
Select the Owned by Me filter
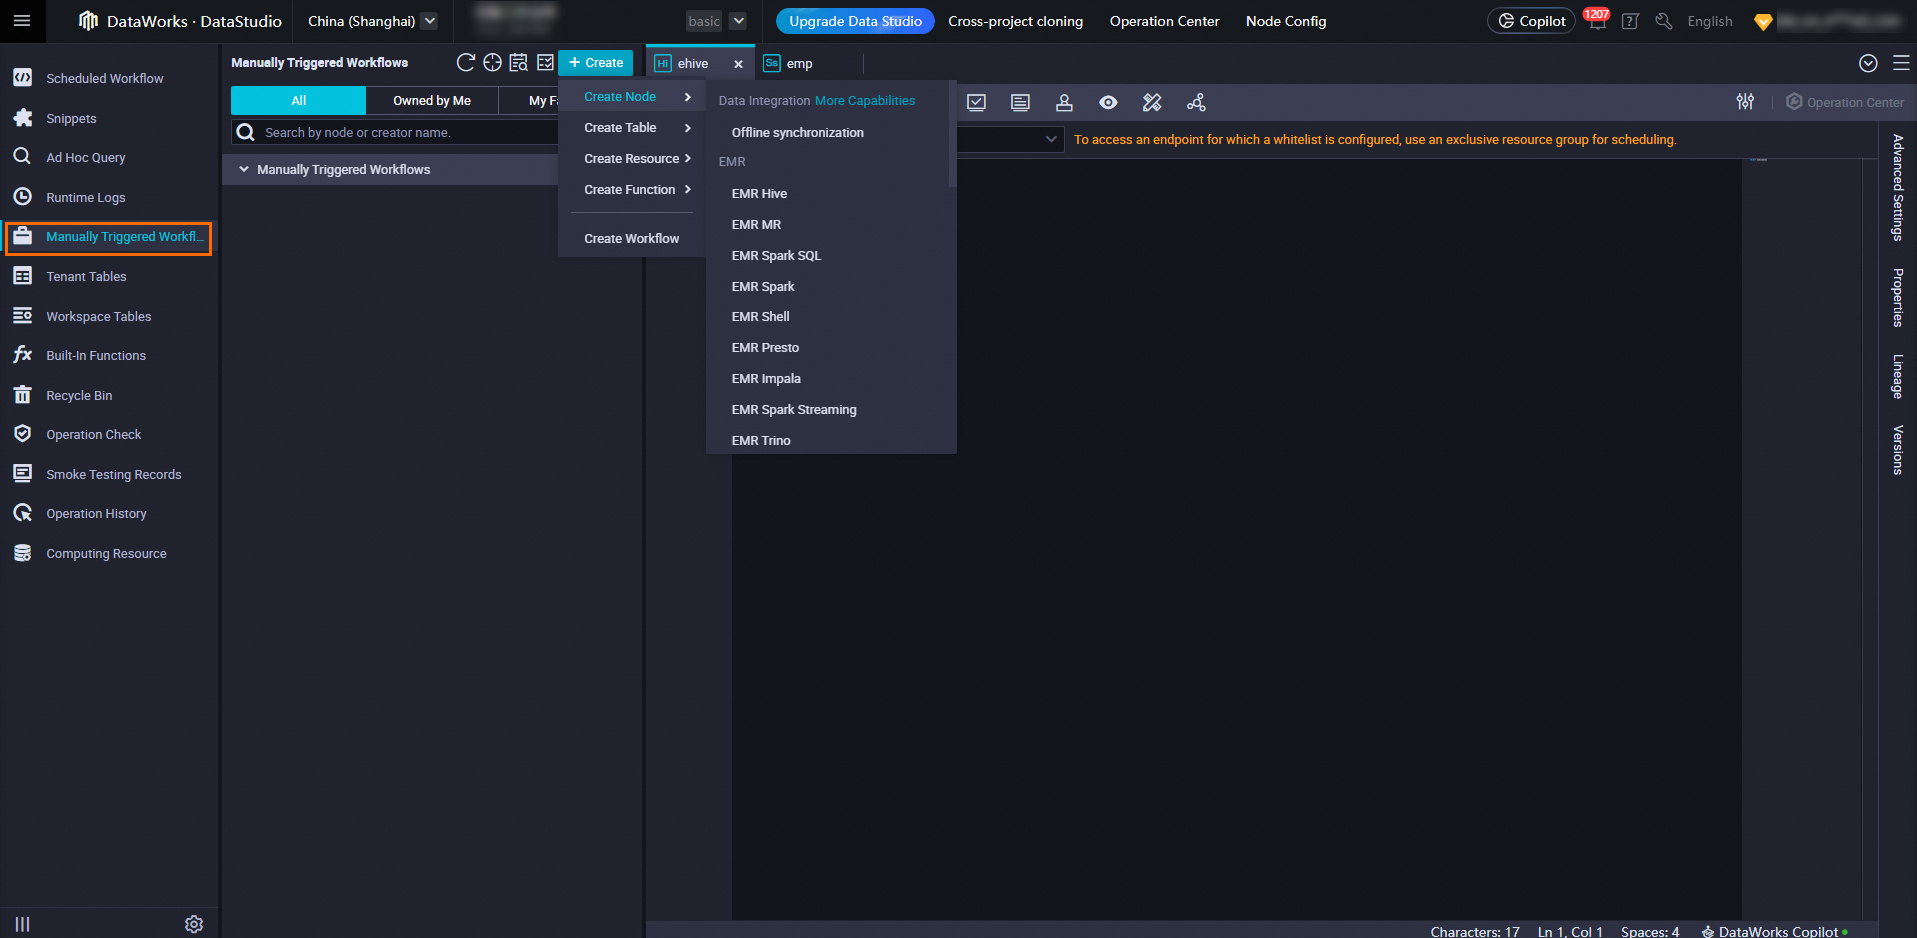coord(431,101)
